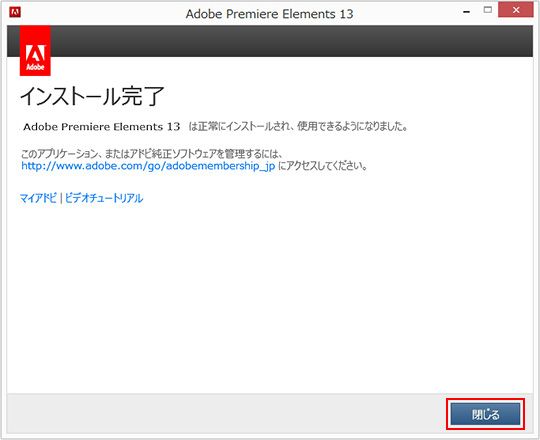Close window using the red X button
The height and width of the screenshot is (440, 540).
click(x=516, y=10)
